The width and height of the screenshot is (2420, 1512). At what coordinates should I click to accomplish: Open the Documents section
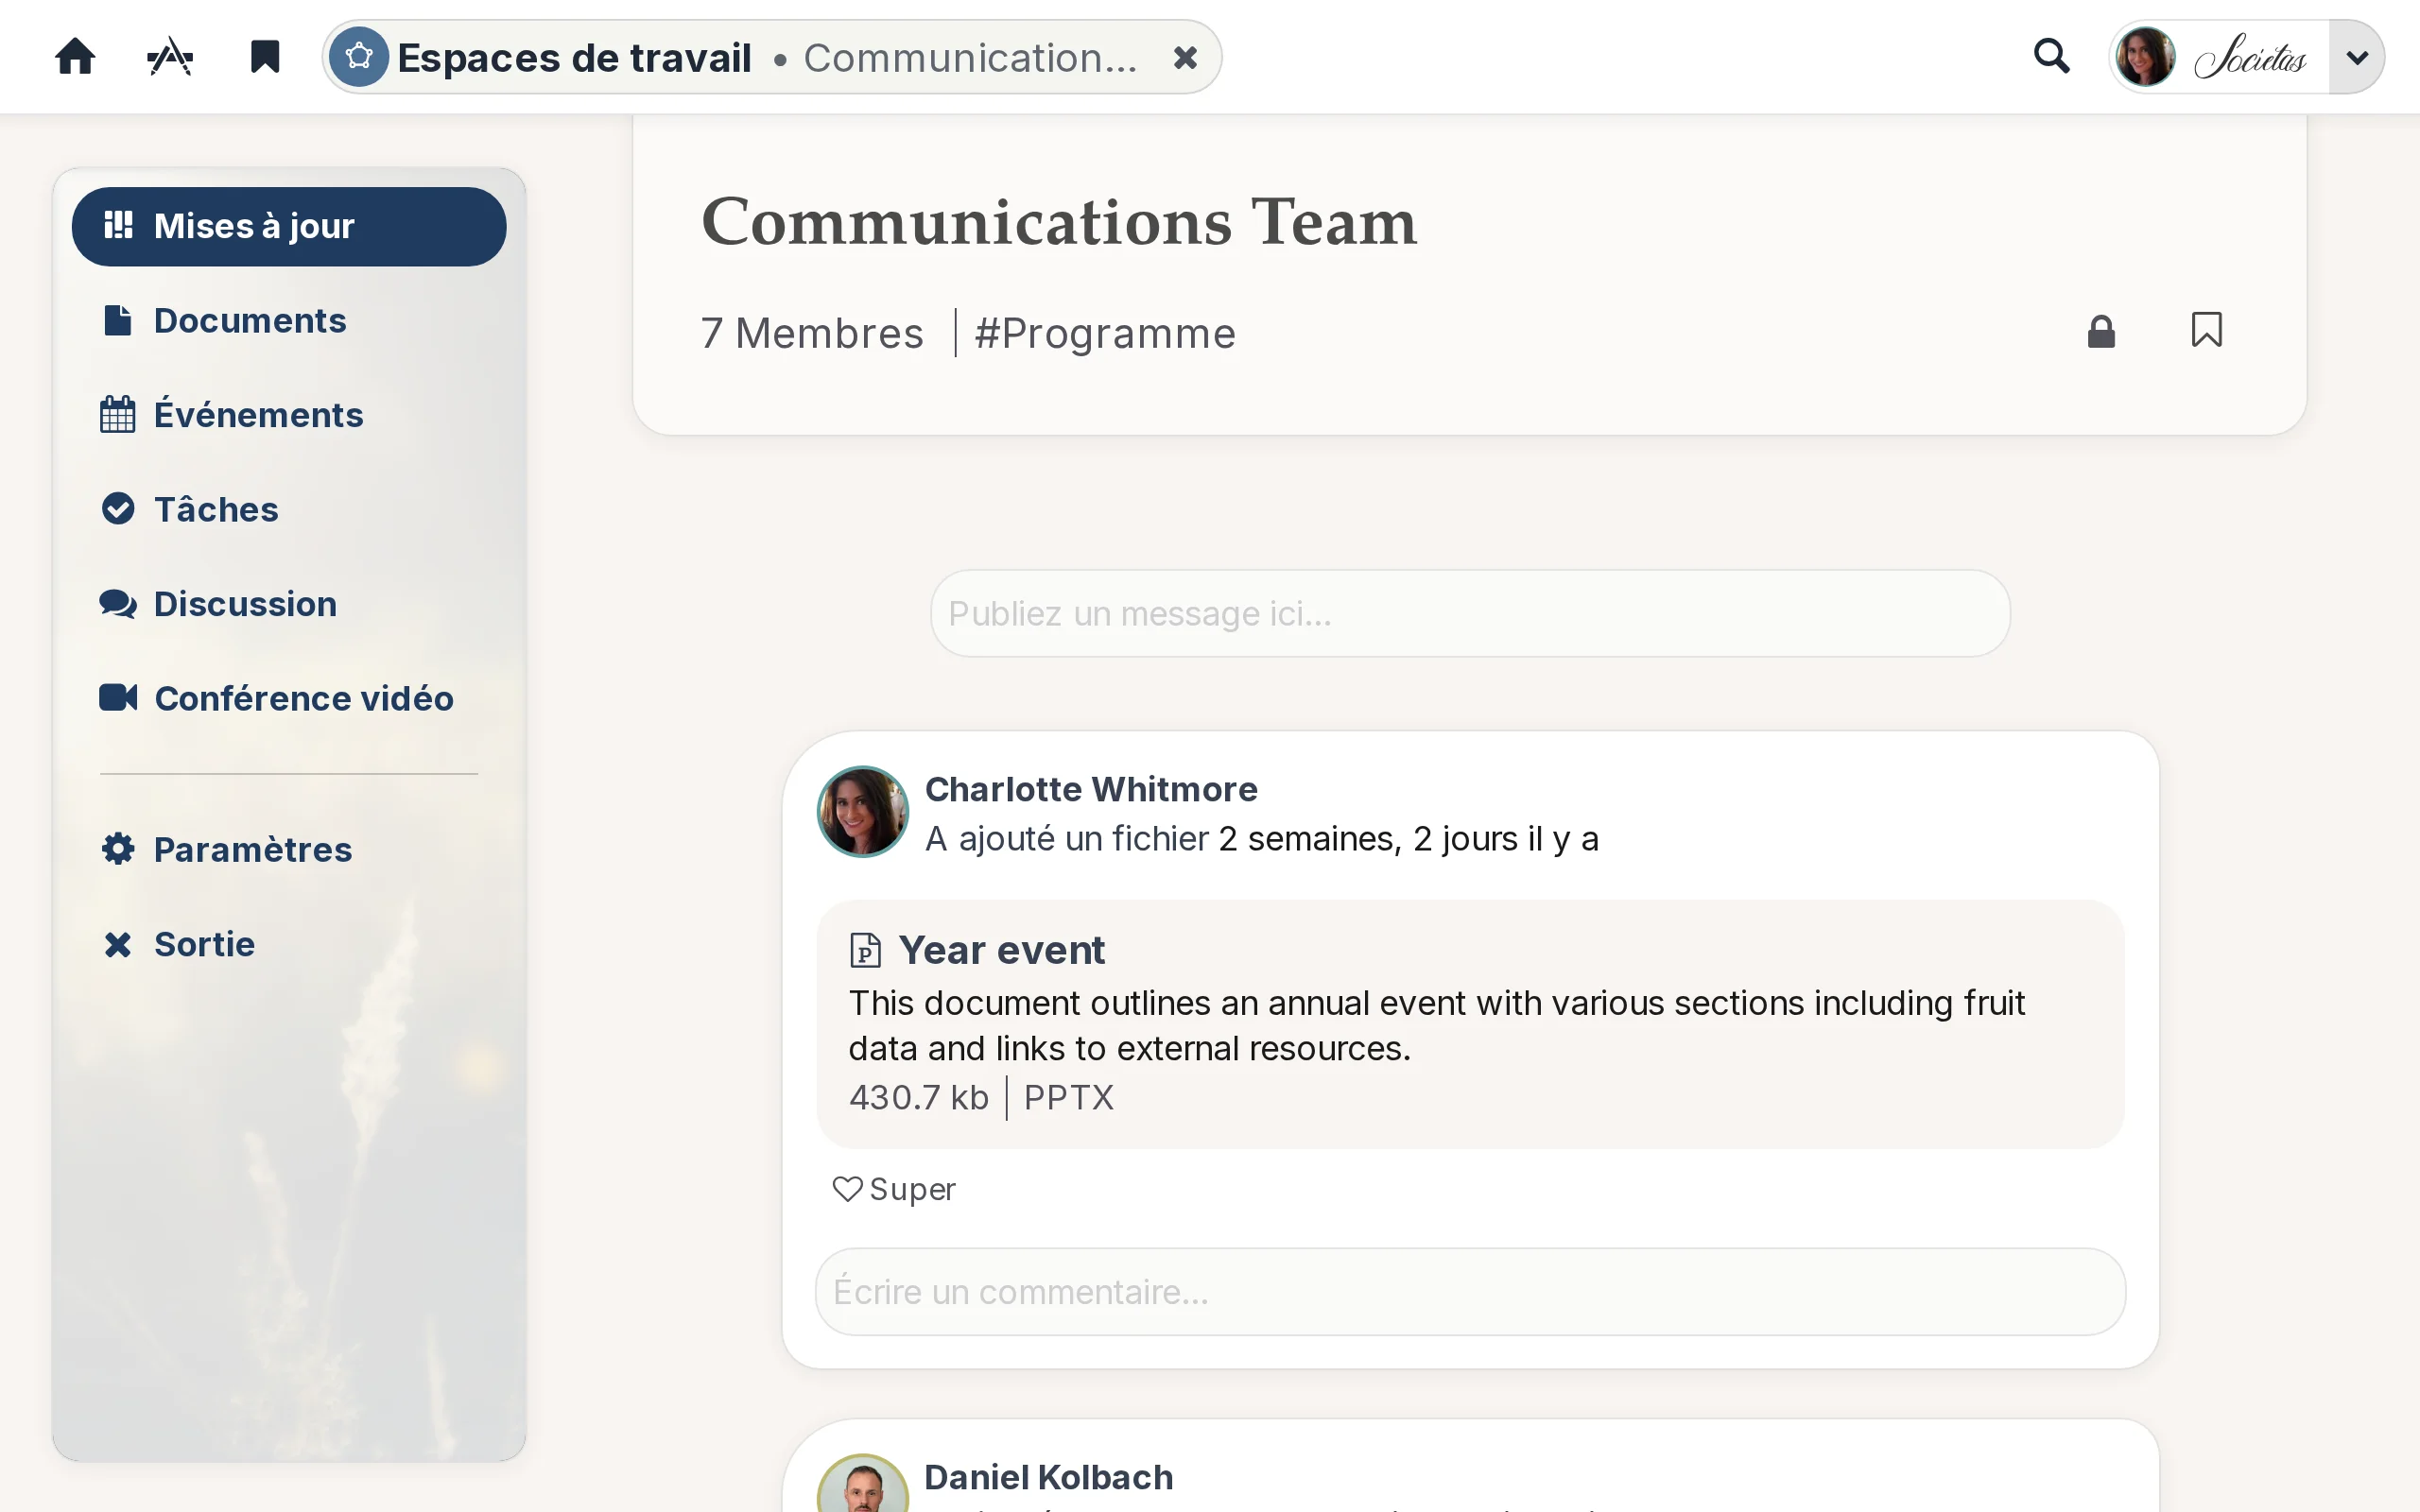[x=289, y=321]
